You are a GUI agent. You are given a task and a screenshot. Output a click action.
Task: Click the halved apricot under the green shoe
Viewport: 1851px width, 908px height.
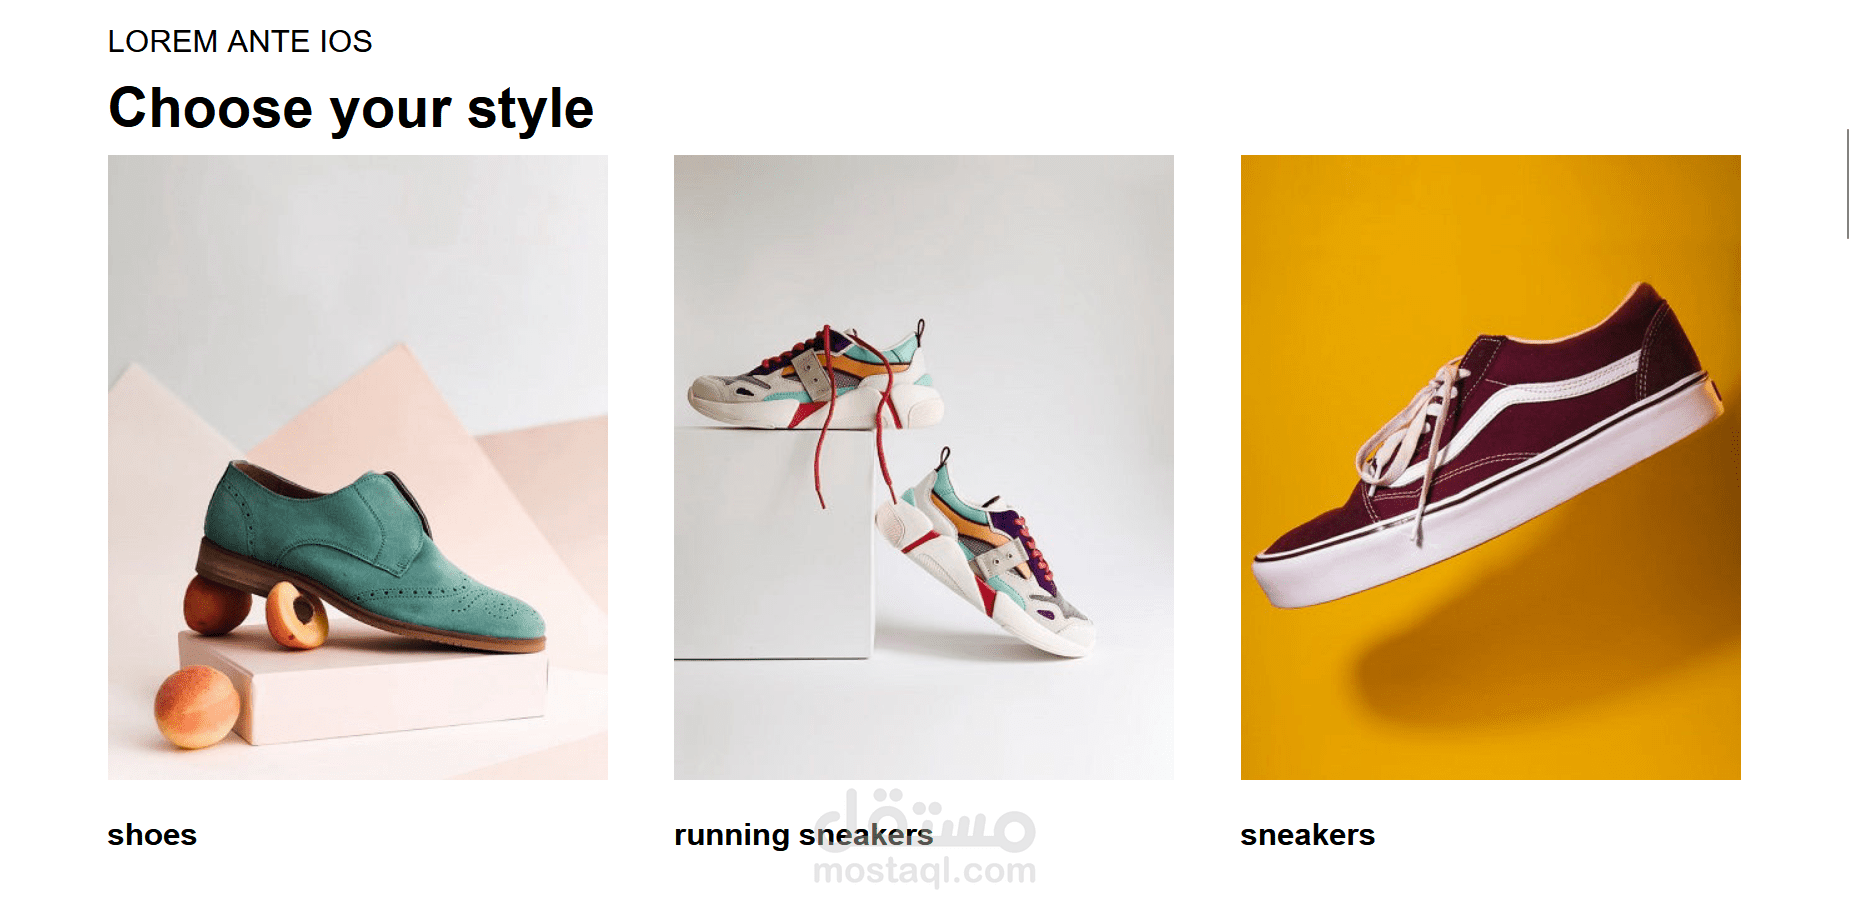point(297,616)
